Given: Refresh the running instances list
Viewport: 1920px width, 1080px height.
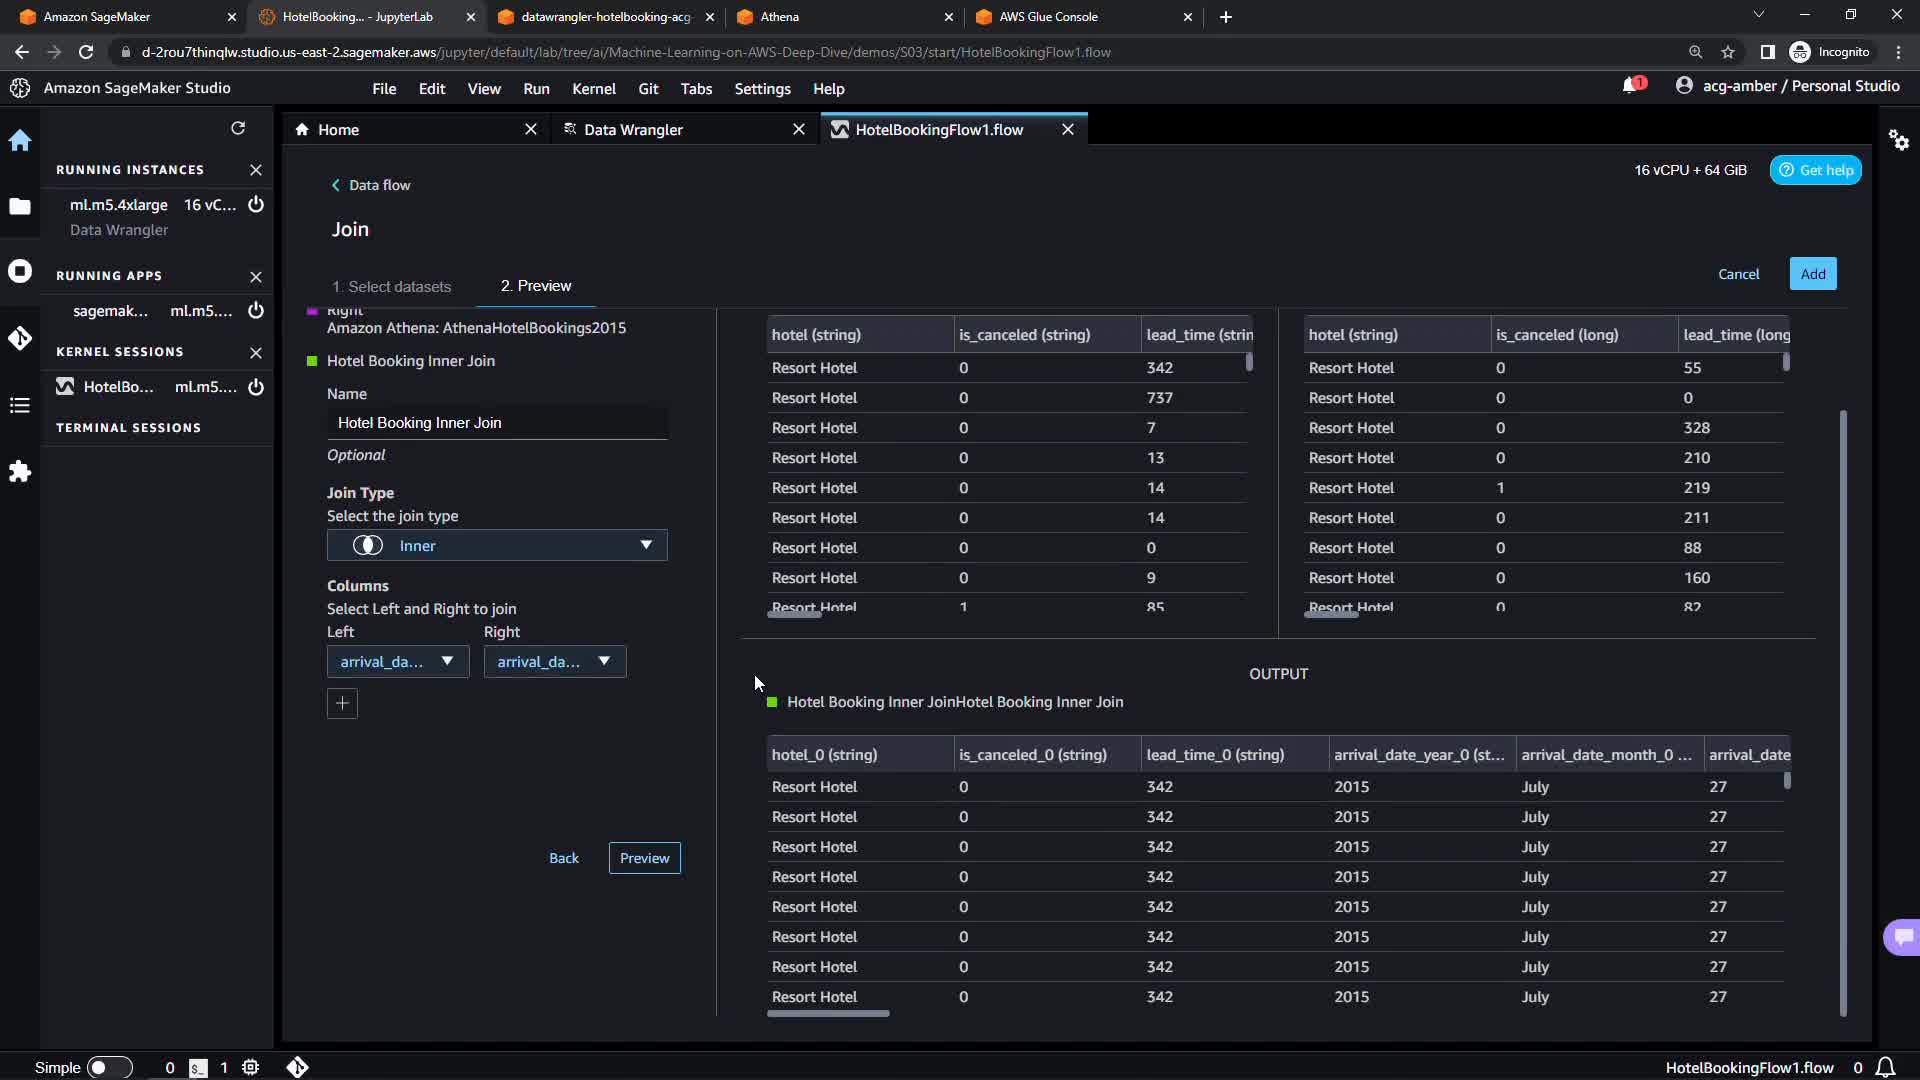Looking at the screenshot, I should click(238, 128).
